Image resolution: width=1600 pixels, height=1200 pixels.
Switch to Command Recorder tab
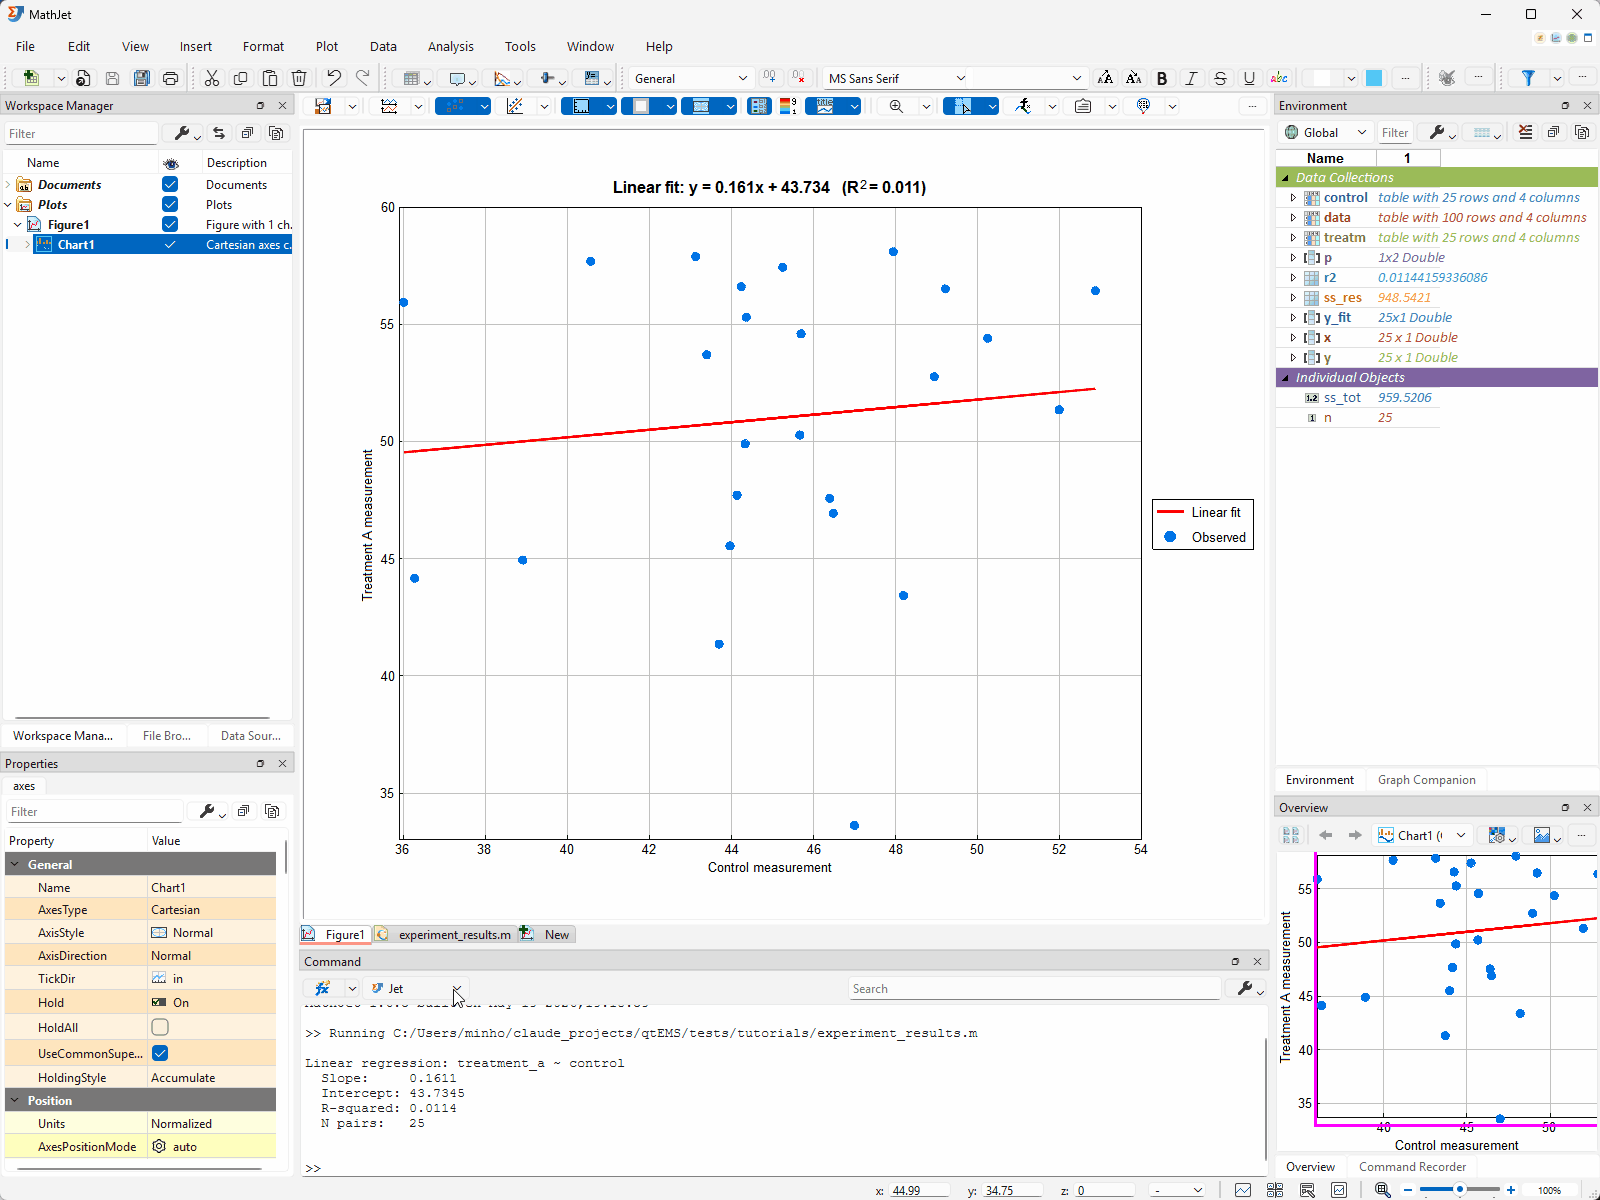[x=1412, y=1167]
